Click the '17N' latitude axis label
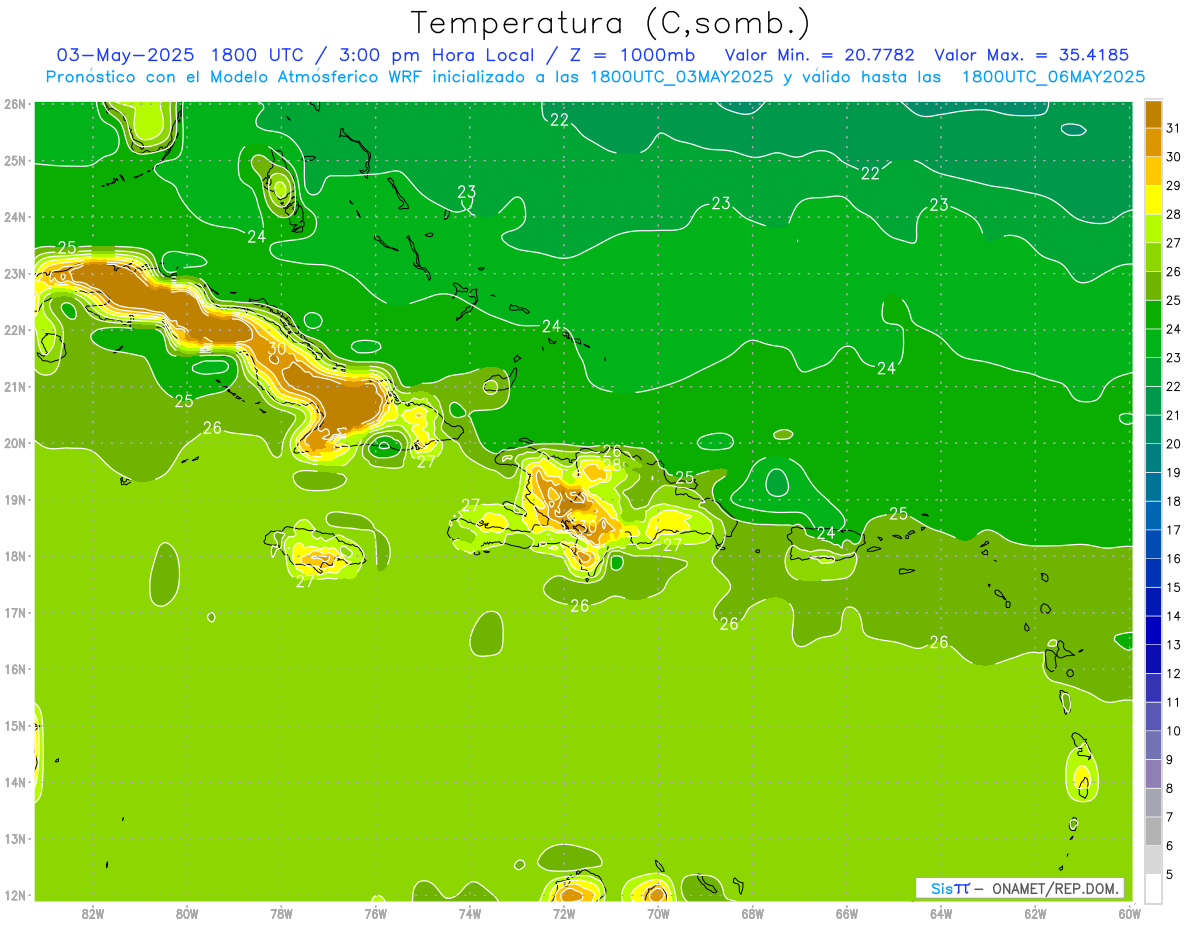The image size is (1200, 927). (14, 613)
